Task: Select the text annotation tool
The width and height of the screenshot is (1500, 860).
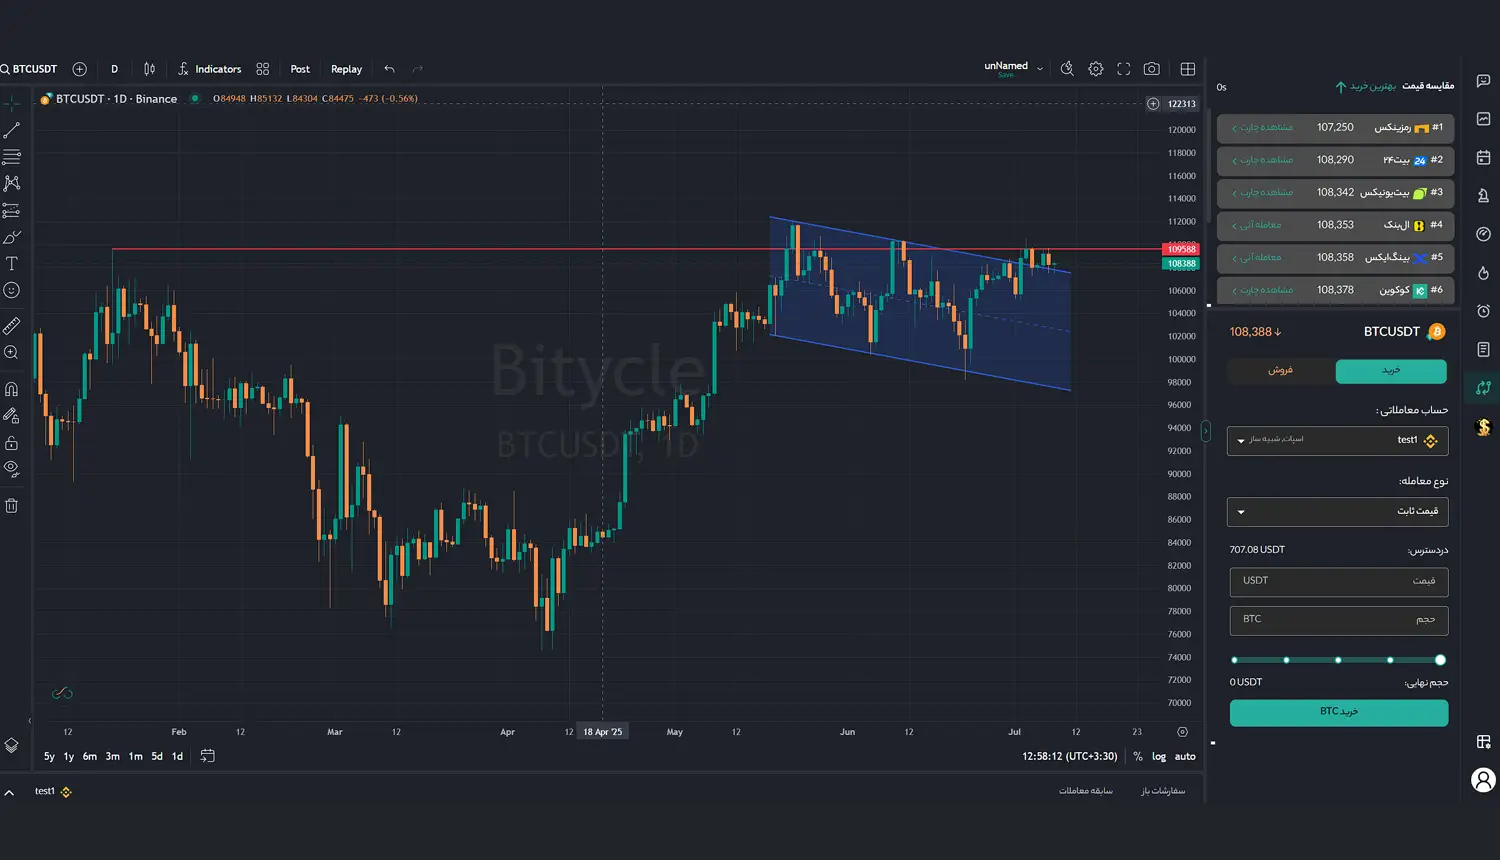Action: click(12, 264)
